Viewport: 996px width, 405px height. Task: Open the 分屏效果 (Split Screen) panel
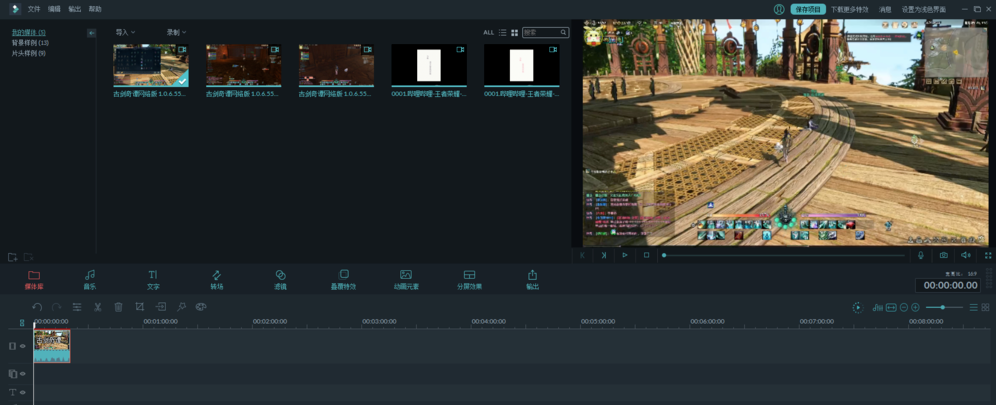pos(469,279)
